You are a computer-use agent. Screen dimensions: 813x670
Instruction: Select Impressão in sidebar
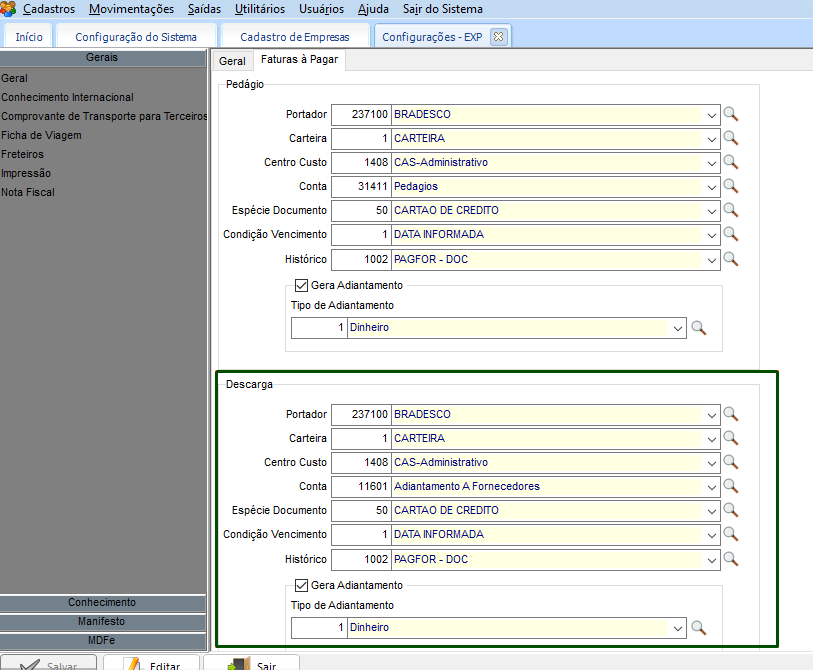pyautogui.click(x=26, y=173)
